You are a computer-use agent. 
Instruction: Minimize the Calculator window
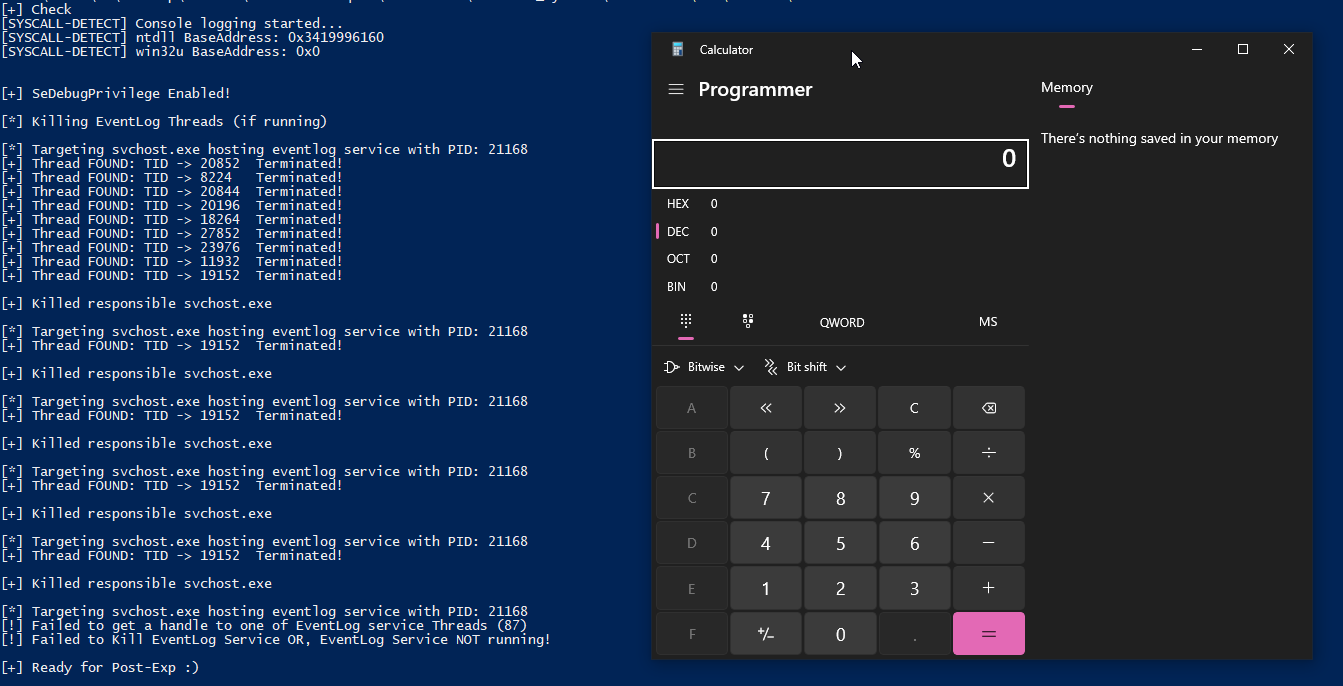click(x=1197, y=49)
